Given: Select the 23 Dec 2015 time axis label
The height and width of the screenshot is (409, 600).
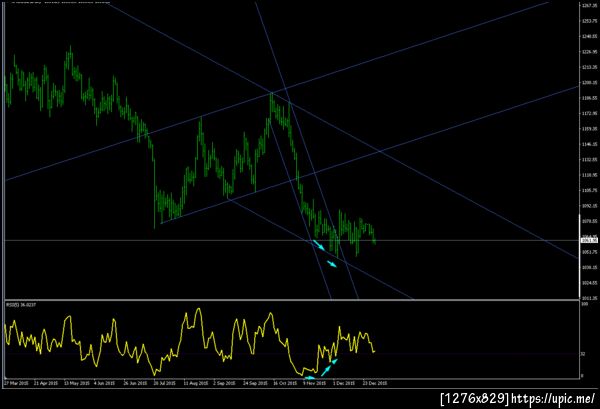Looking at the screenshot, I should click(x=375, y=383).
